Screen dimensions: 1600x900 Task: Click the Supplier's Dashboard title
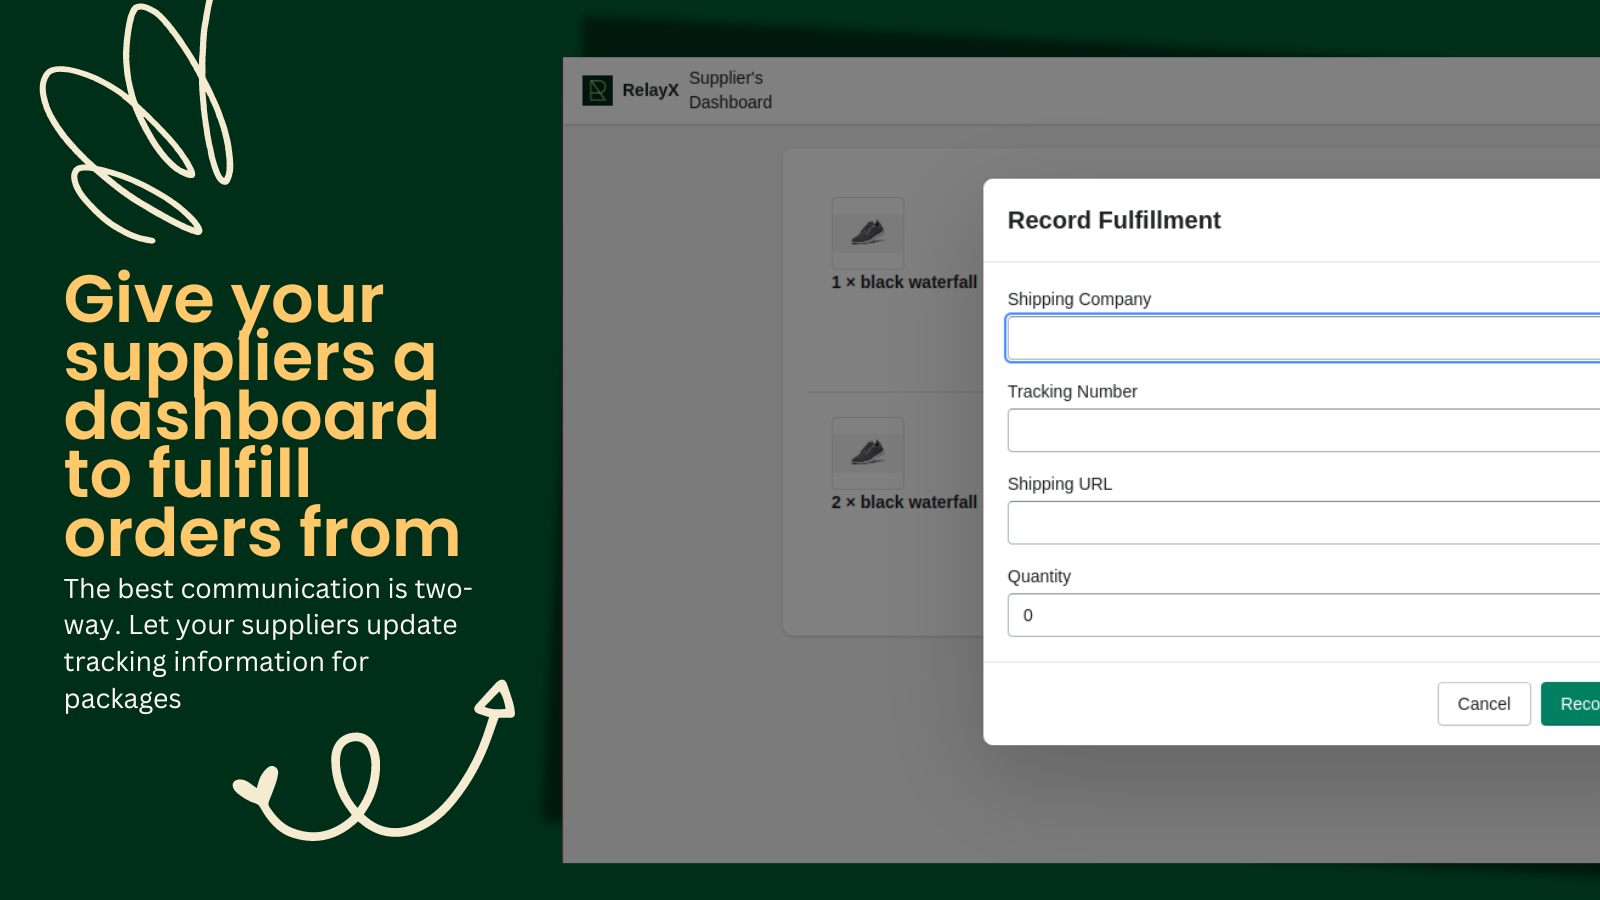pos(730,90)
